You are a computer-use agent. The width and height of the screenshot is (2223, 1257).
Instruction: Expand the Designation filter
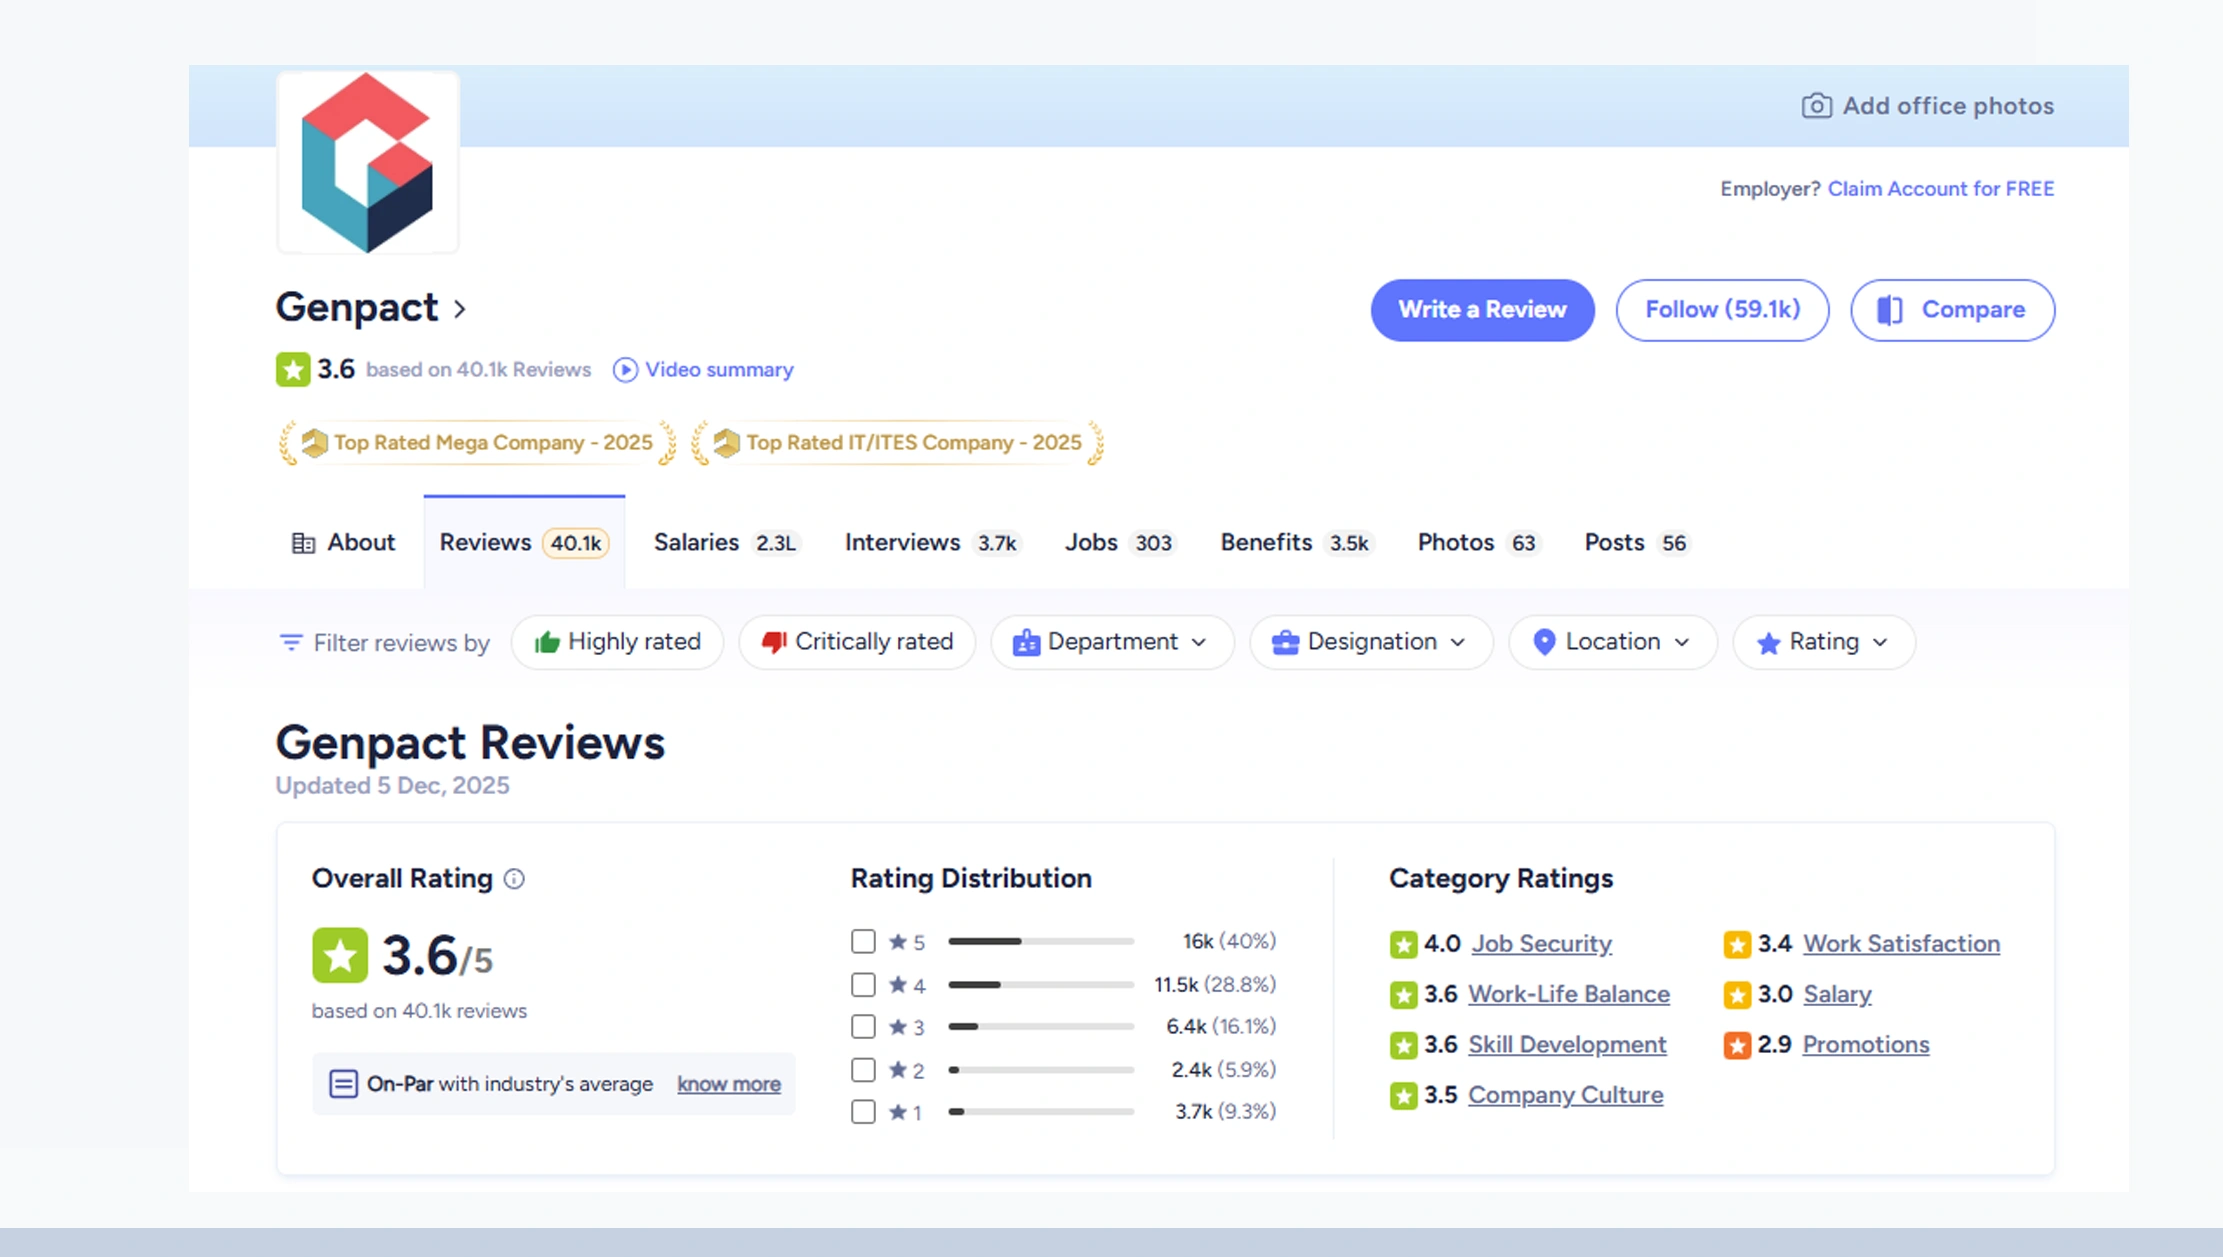click(1371, 642)
